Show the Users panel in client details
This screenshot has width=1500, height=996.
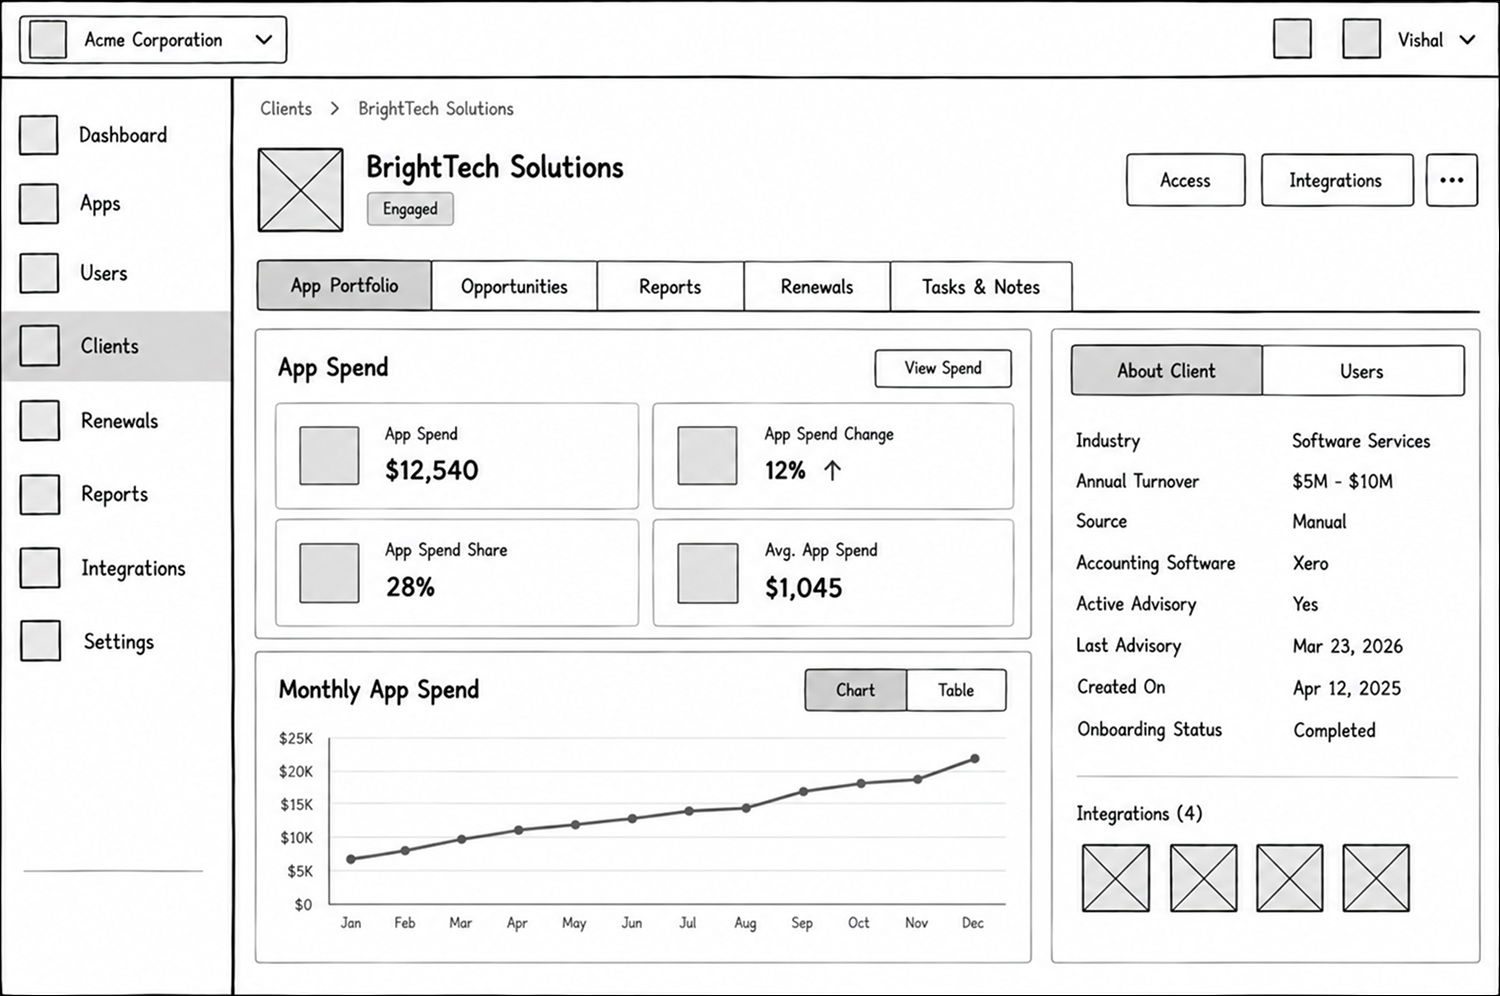(1363, 371)
